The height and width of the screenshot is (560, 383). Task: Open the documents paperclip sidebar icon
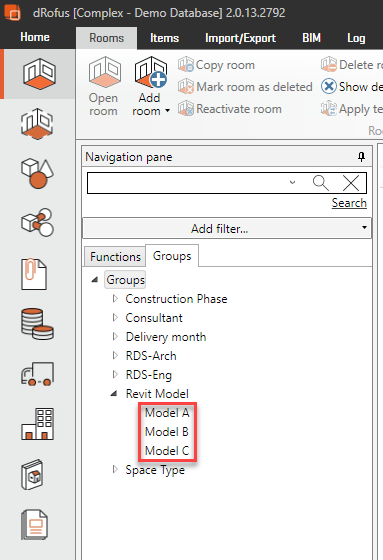click(x=34, y=274)
